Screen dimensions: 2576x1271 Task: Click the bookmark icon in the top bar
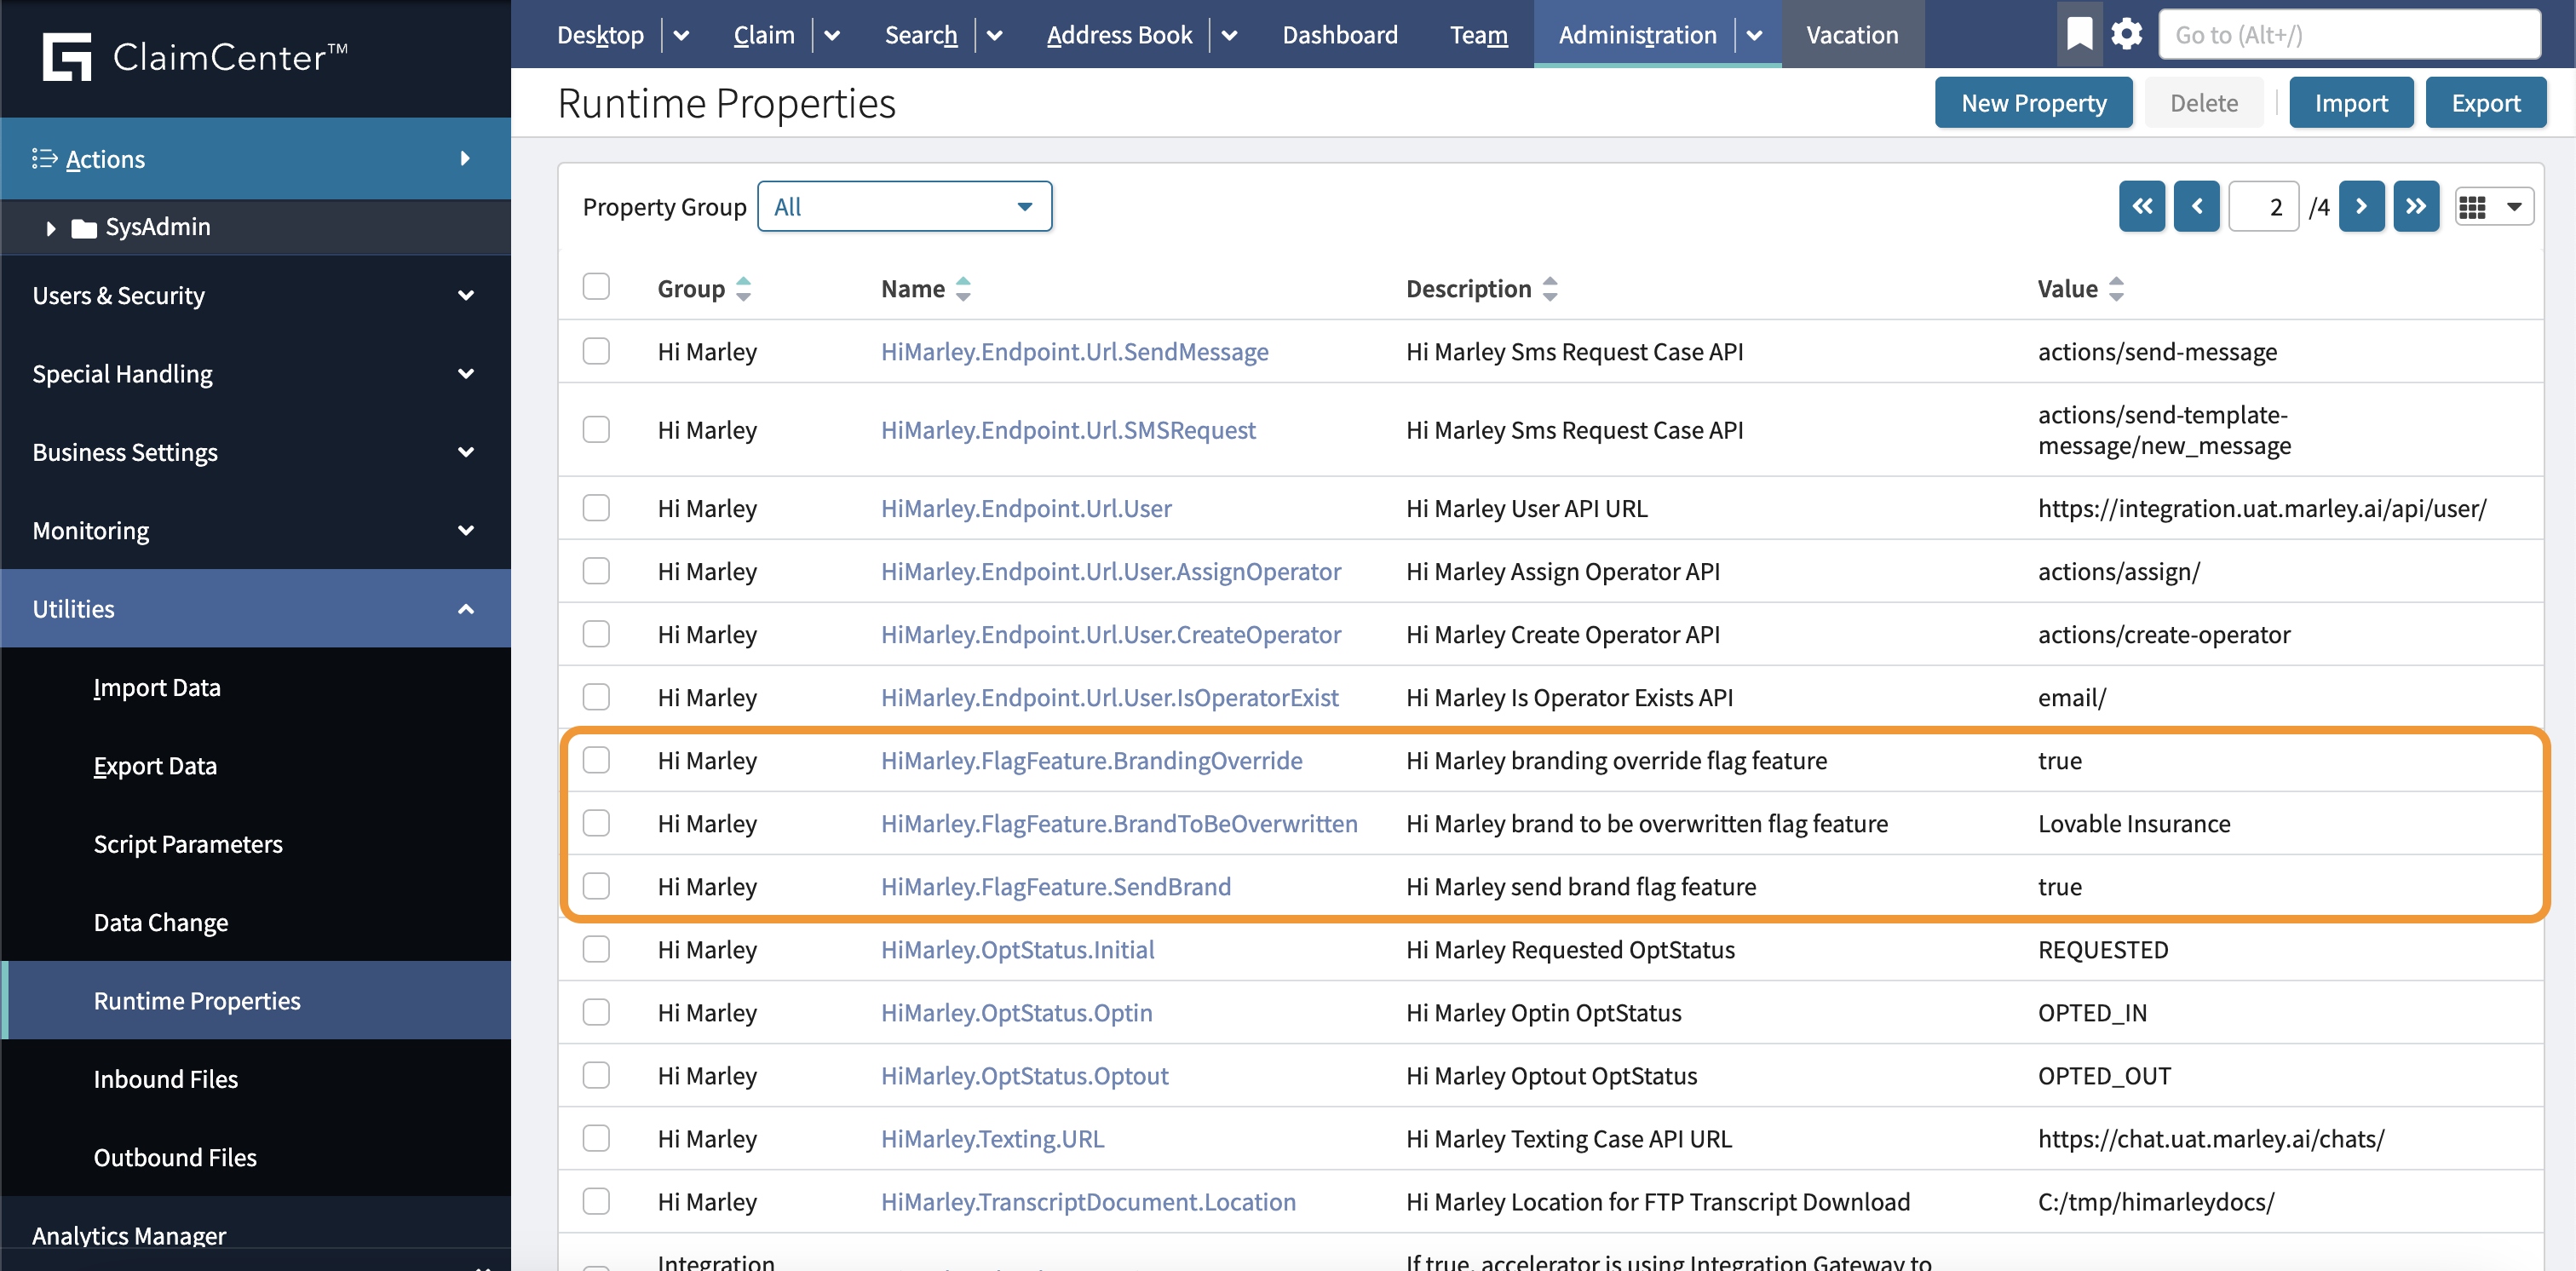click(x=2079, y=33)
